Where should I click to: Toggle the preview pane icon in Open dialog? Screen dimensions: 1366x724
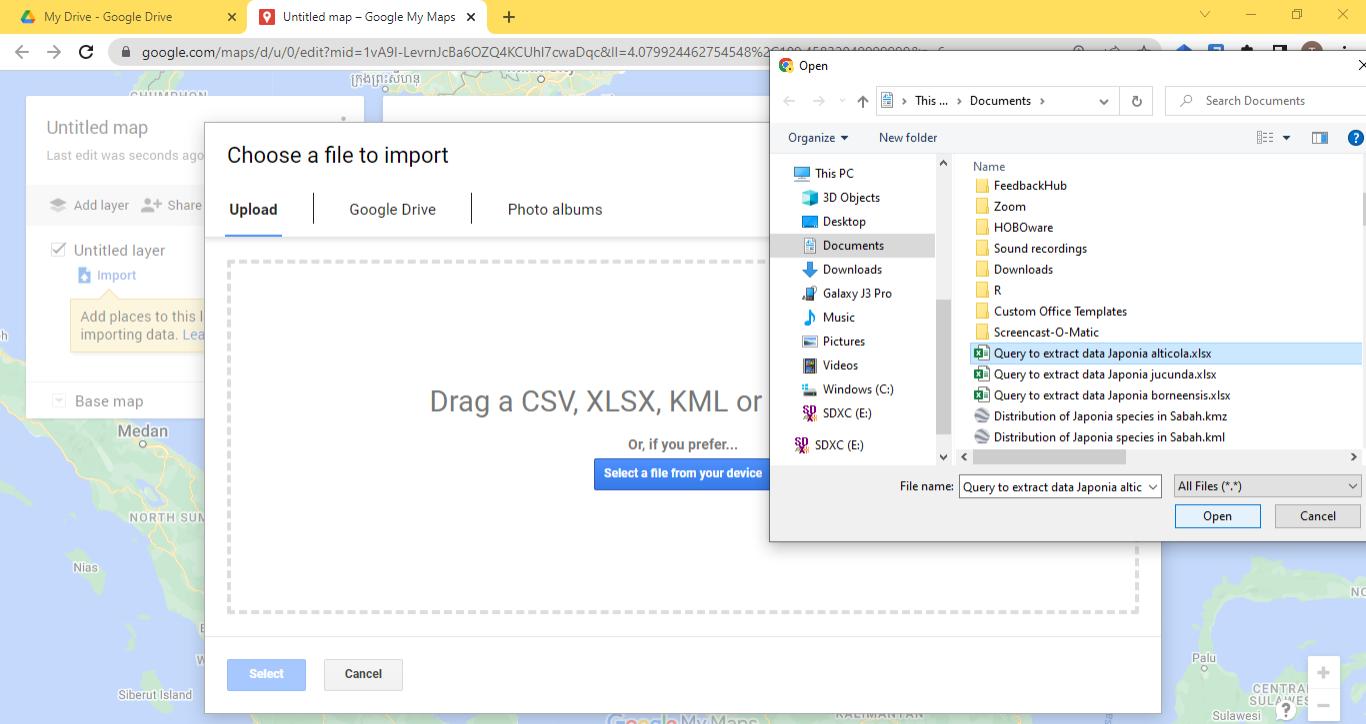tap(1320, 138)
